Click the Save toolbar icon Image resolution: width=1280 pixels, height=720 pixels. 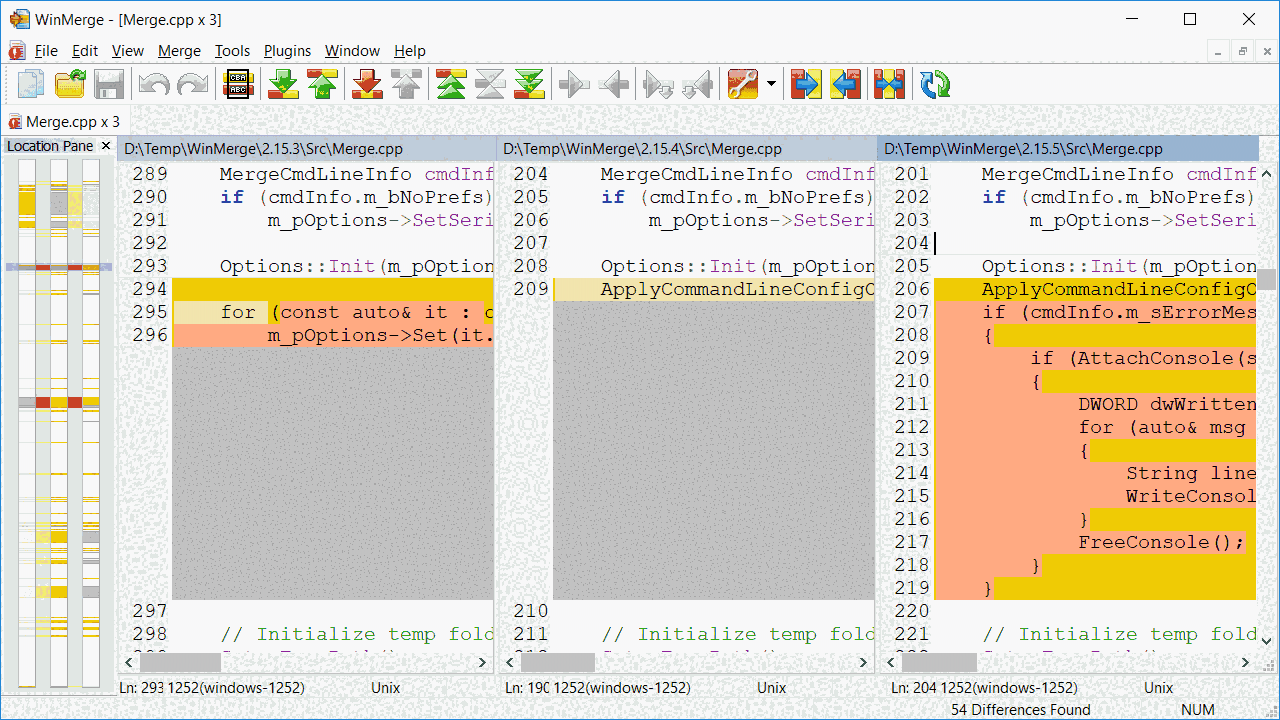pyautogui.click(x=108, y=84)
